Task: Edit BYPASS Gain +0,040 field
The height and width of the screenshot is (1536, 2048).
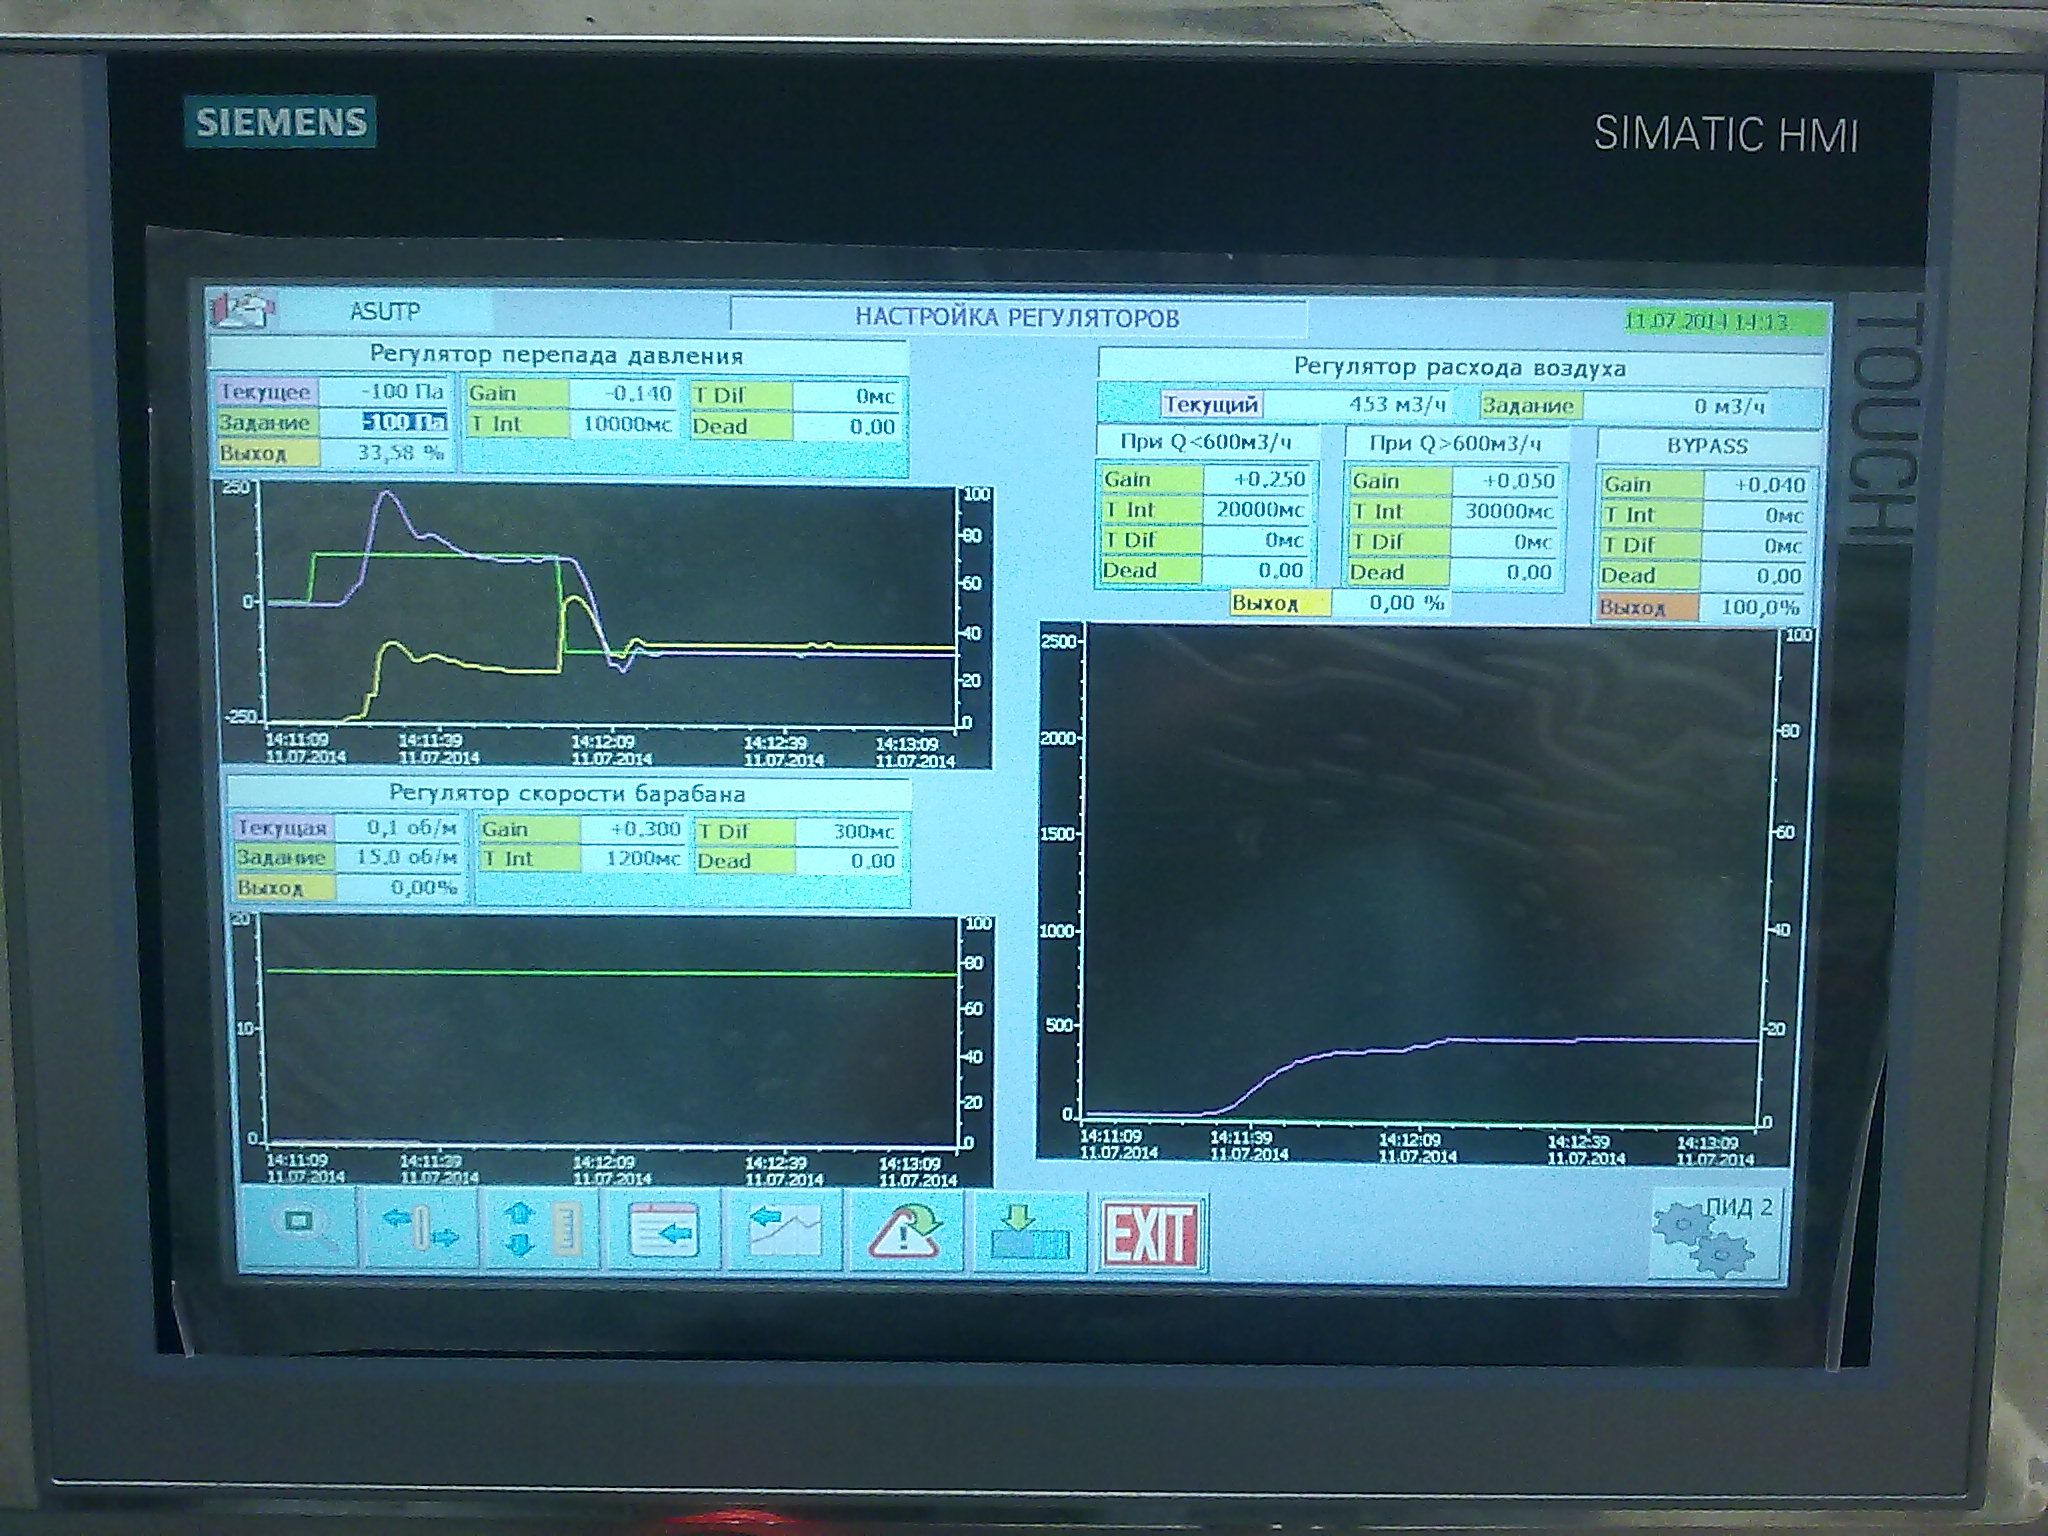Action: click(x=1757, y=486)
